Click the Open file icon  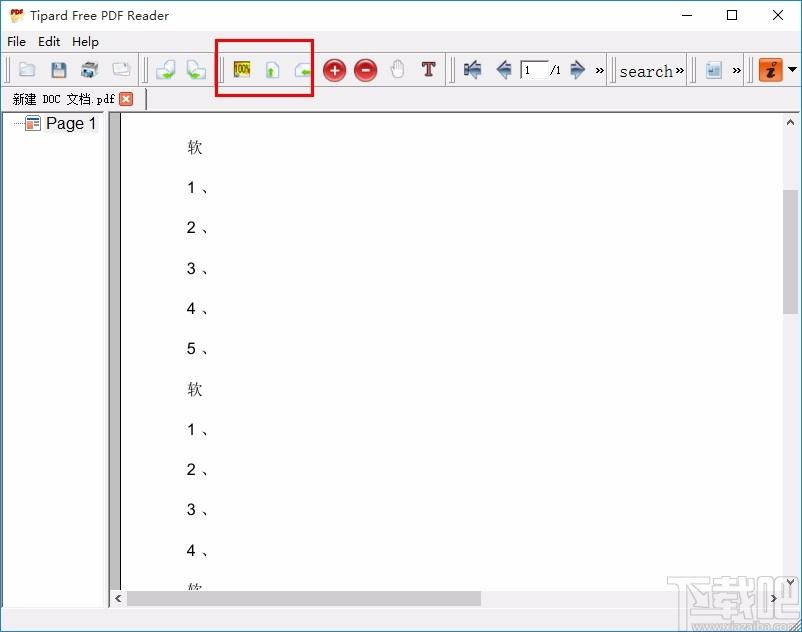point(27,70)
